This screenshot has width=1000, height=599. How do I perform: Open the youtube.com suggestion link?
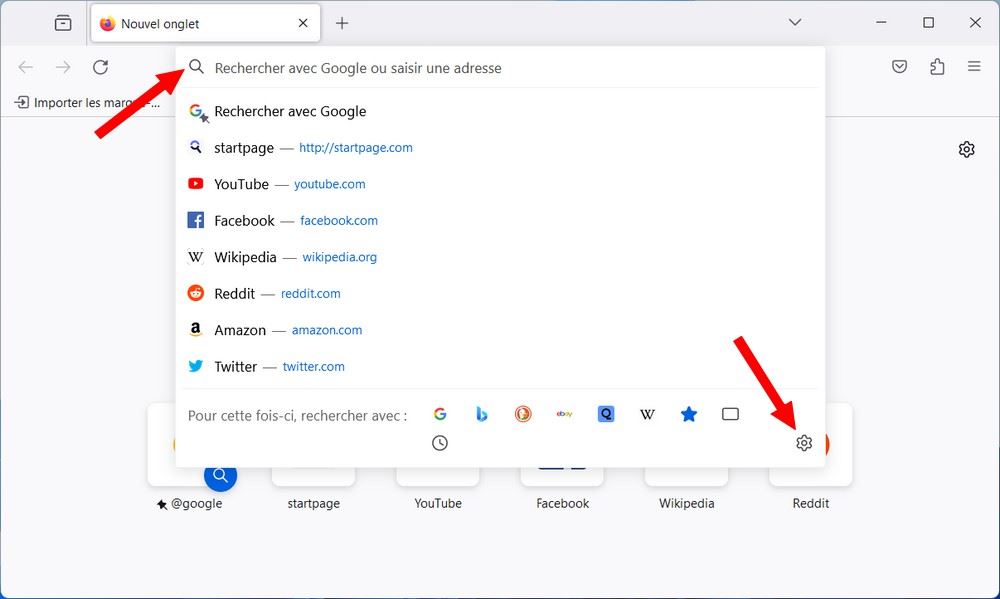(330, 183)
